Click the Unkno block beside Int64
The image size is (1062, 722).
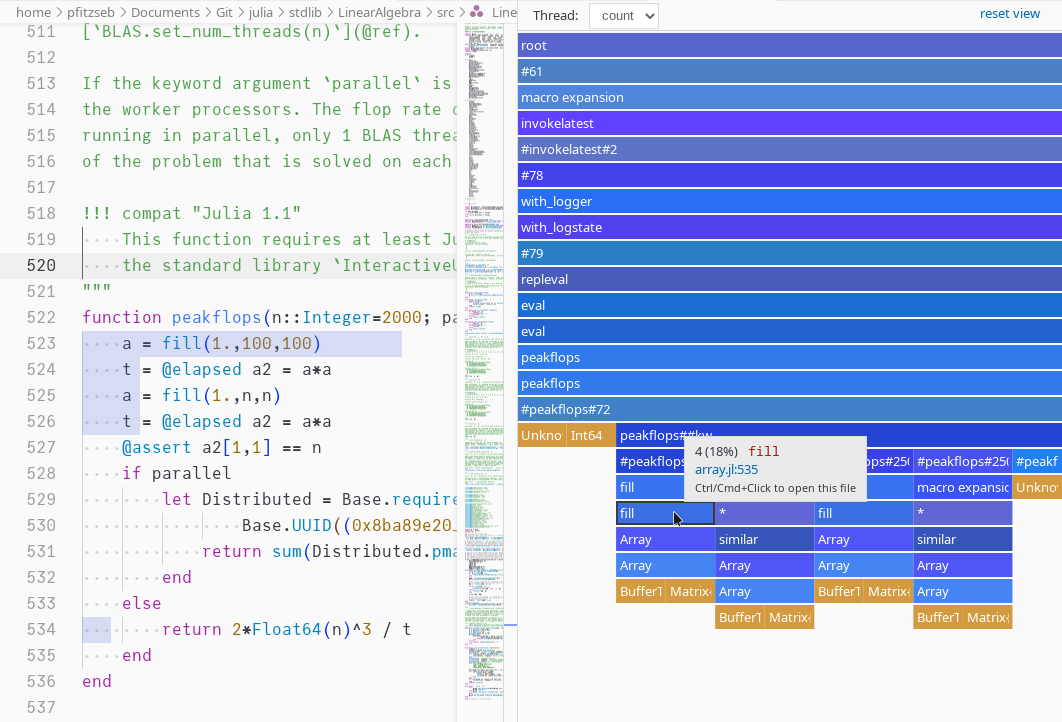coord(542,436)
